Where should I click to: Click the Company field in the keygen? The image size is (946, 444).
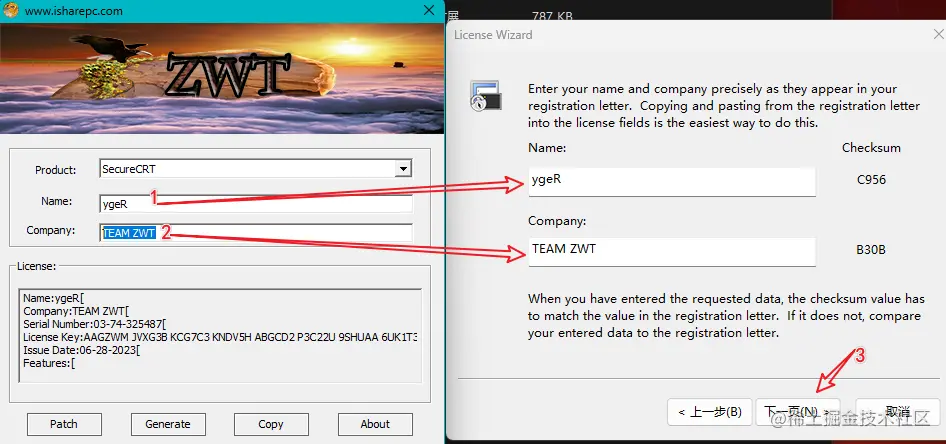click(x=256, y=233)
